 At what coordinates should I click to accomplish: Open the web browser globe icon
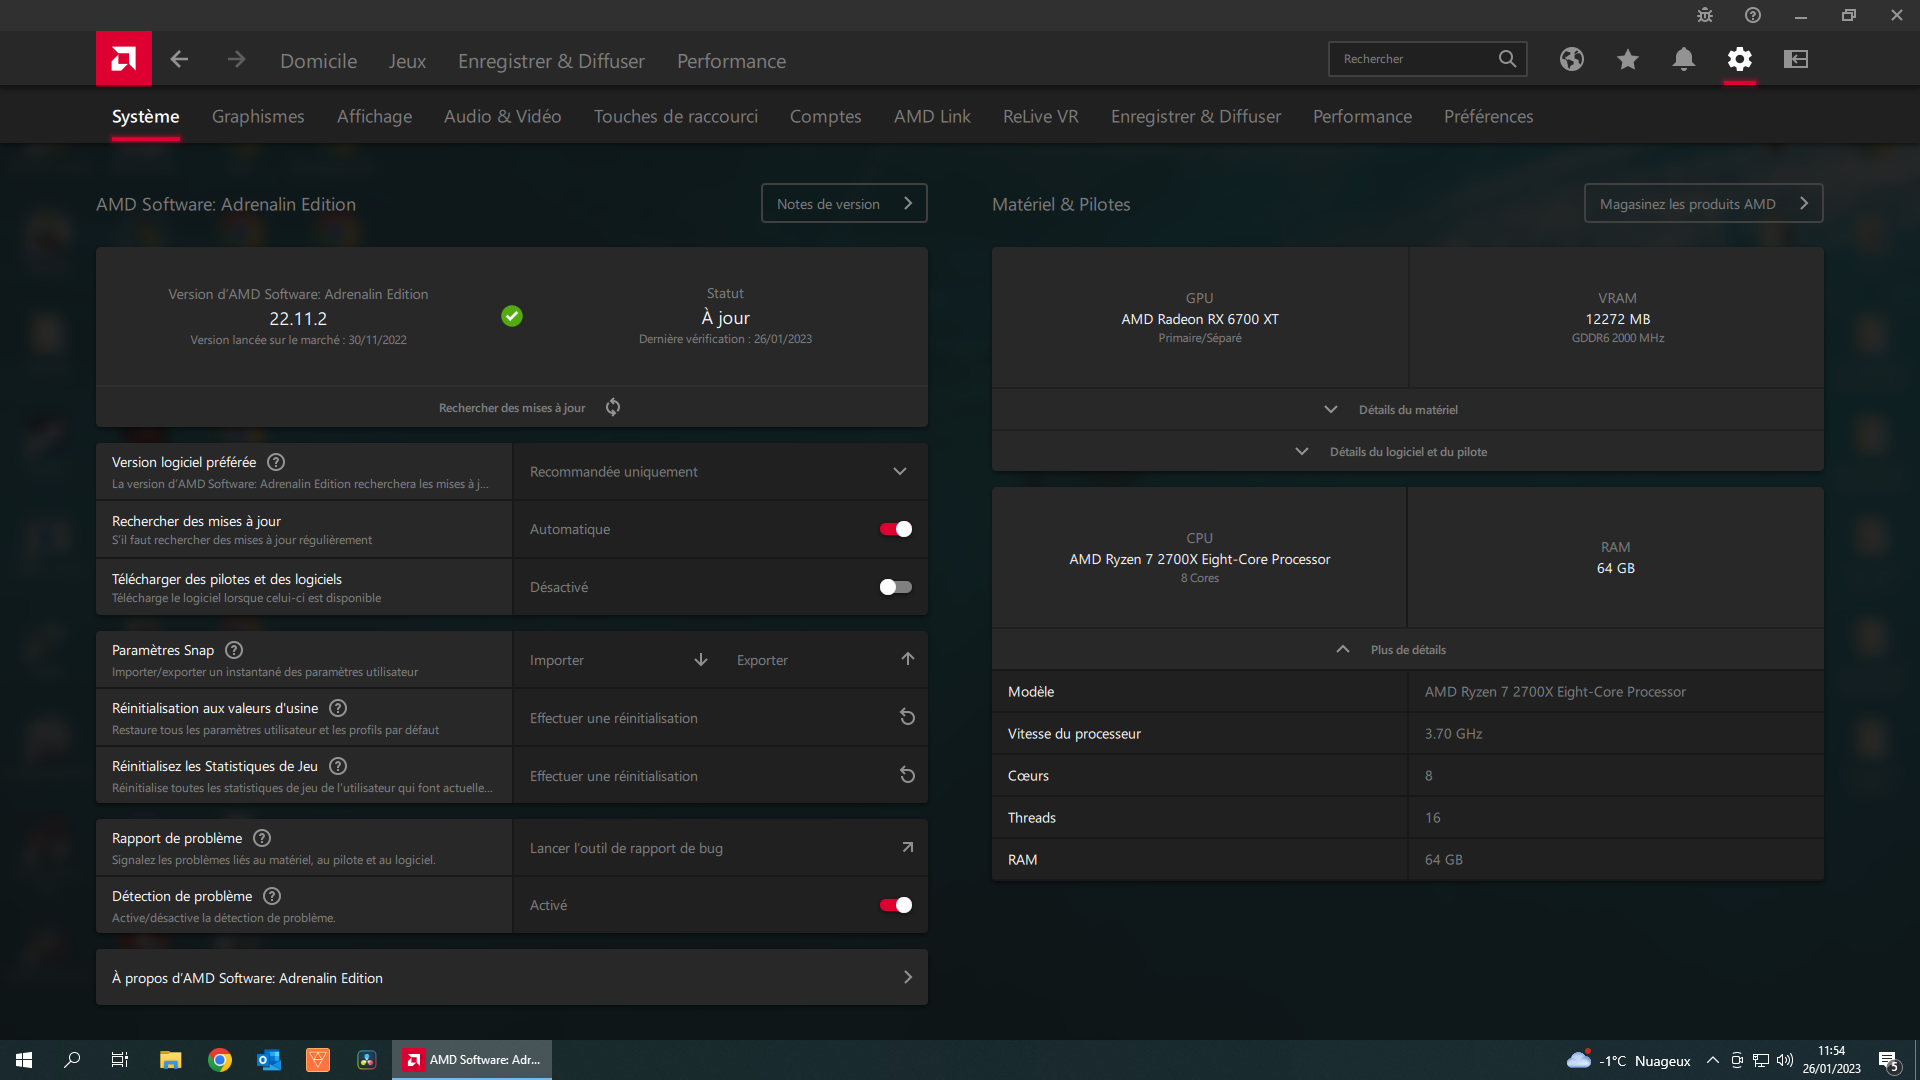[1572, 59]
